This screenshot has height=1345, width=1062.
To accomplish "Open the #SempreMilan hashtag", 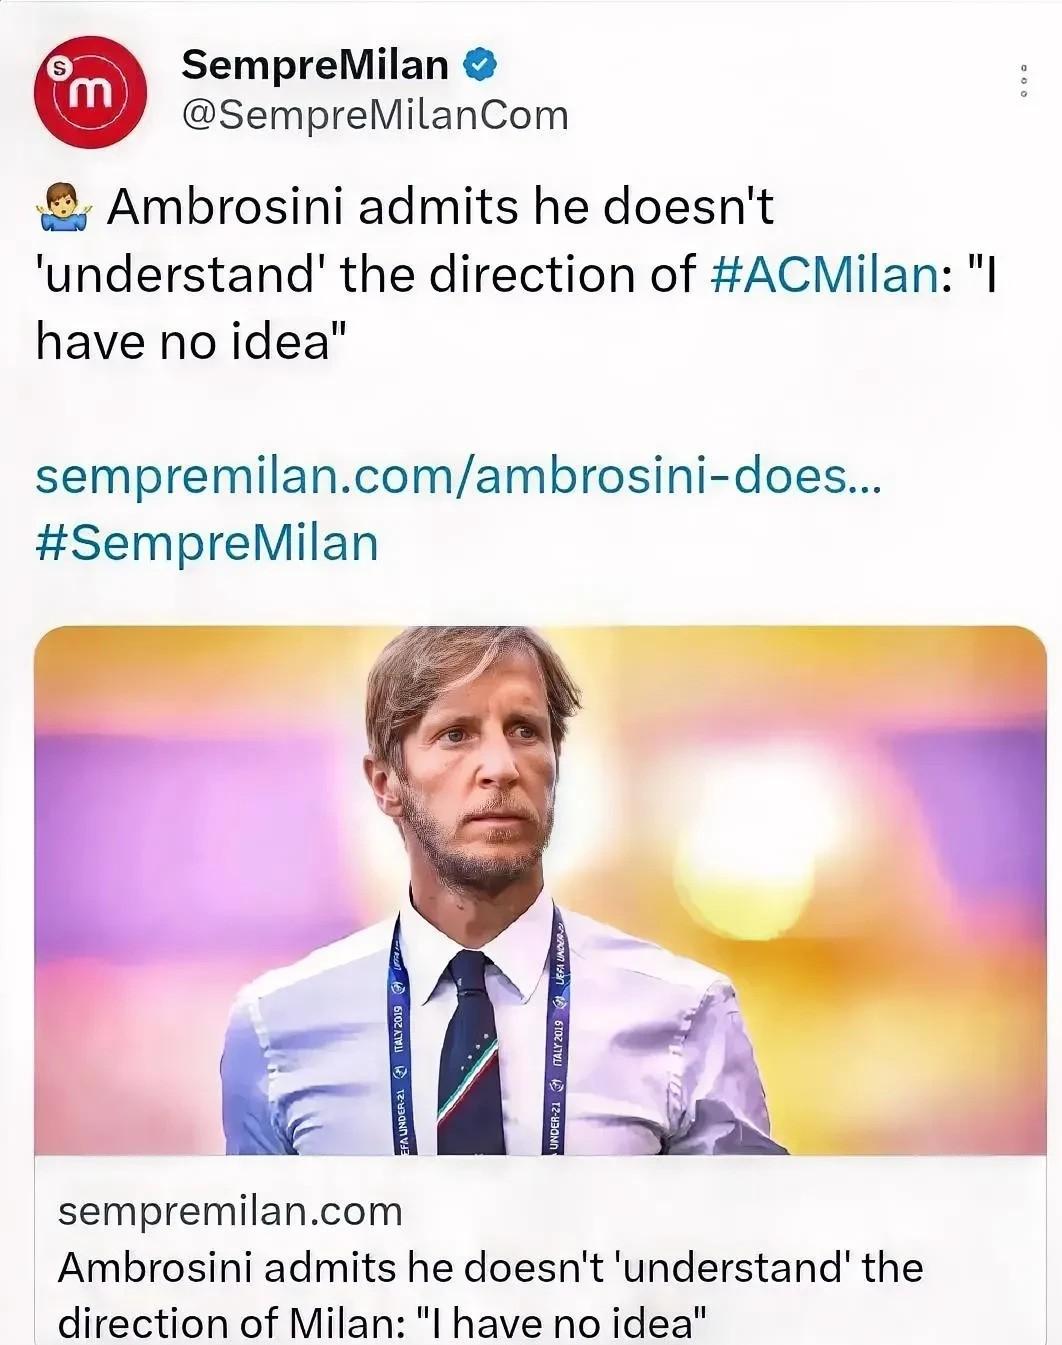I will 207,543.
